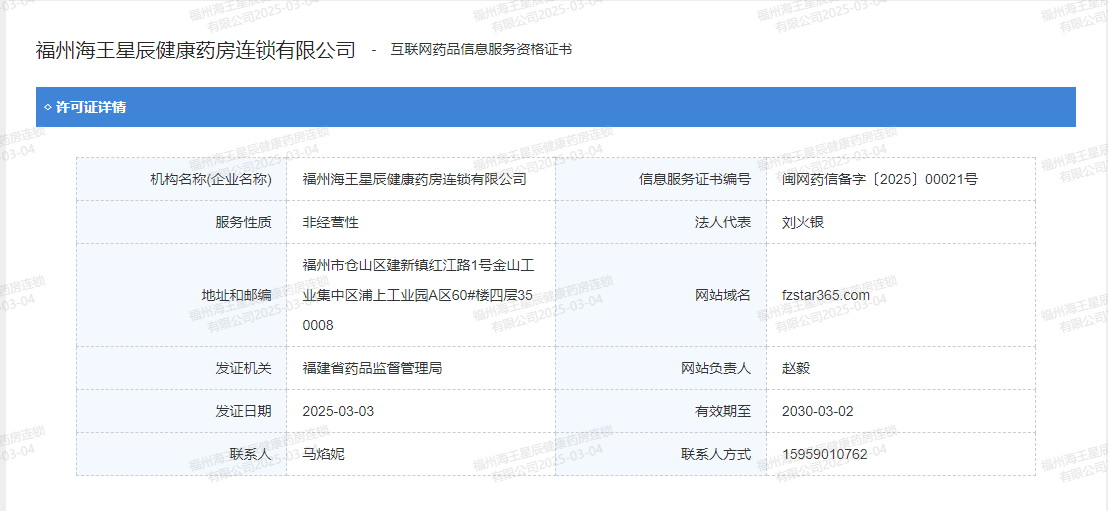
Task: Select the address starting with 福州市仓山区建新镇
Action: pyautogui.click(x=418, y=295)
